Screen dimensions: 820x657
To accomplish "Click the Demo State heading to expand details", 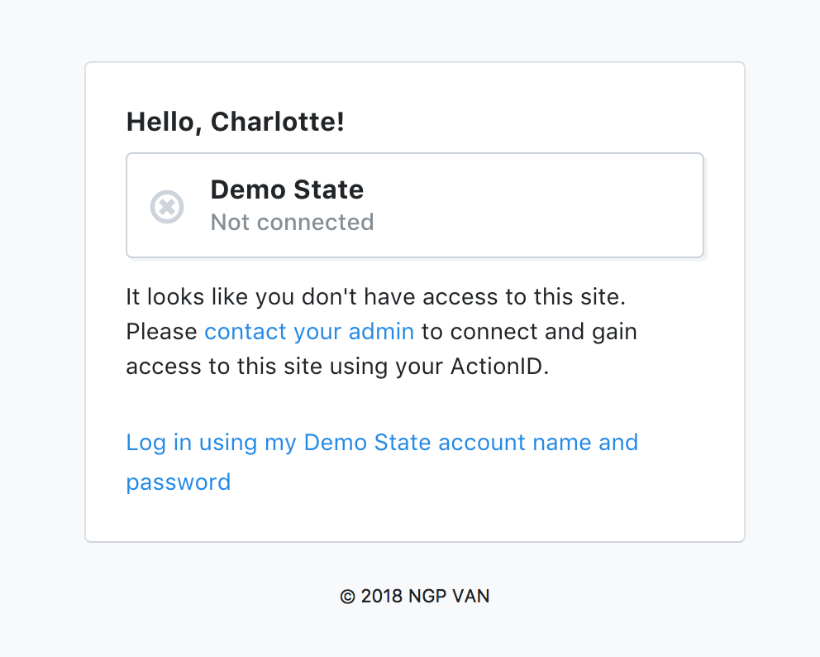I will click(x=287, y=189).
